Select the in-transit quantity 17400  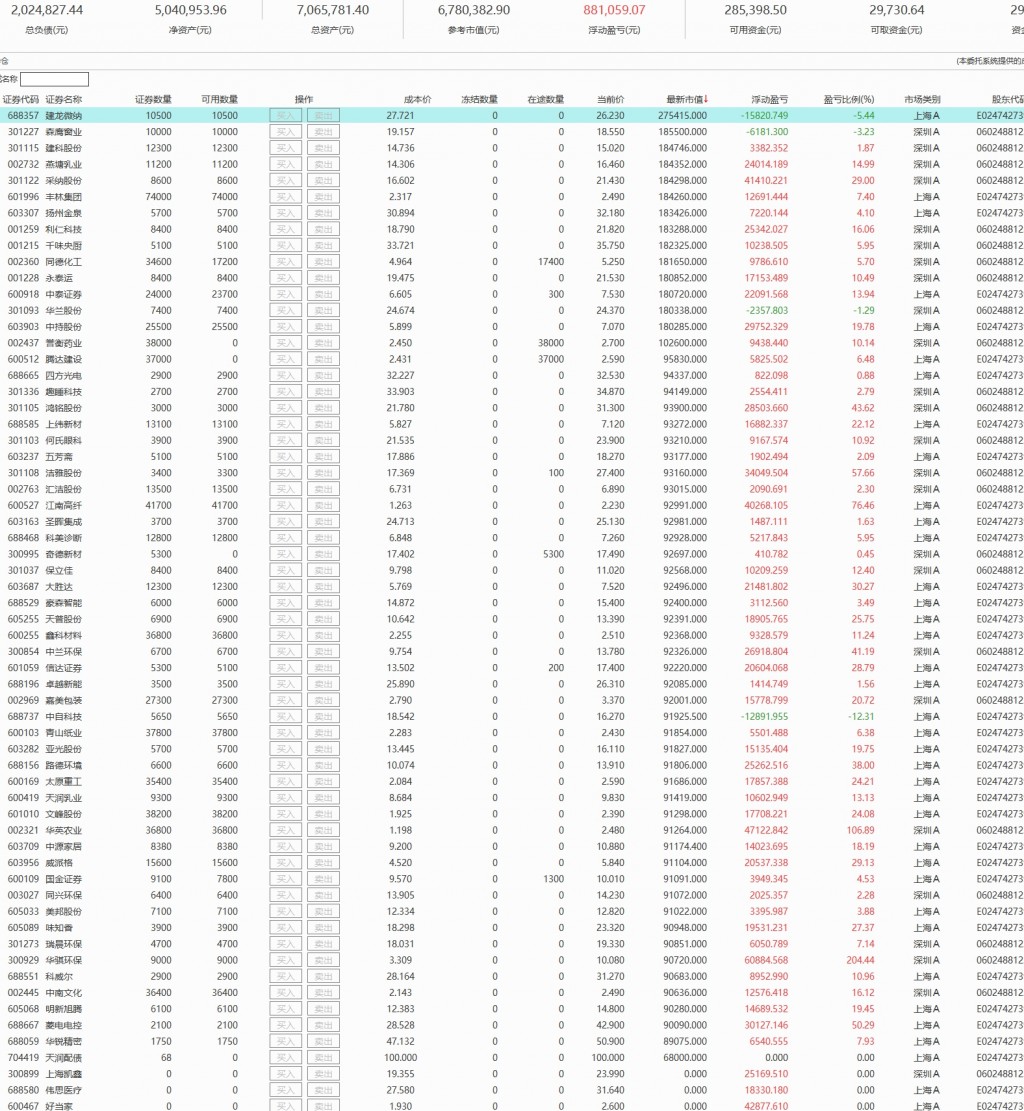pos(551,261)
